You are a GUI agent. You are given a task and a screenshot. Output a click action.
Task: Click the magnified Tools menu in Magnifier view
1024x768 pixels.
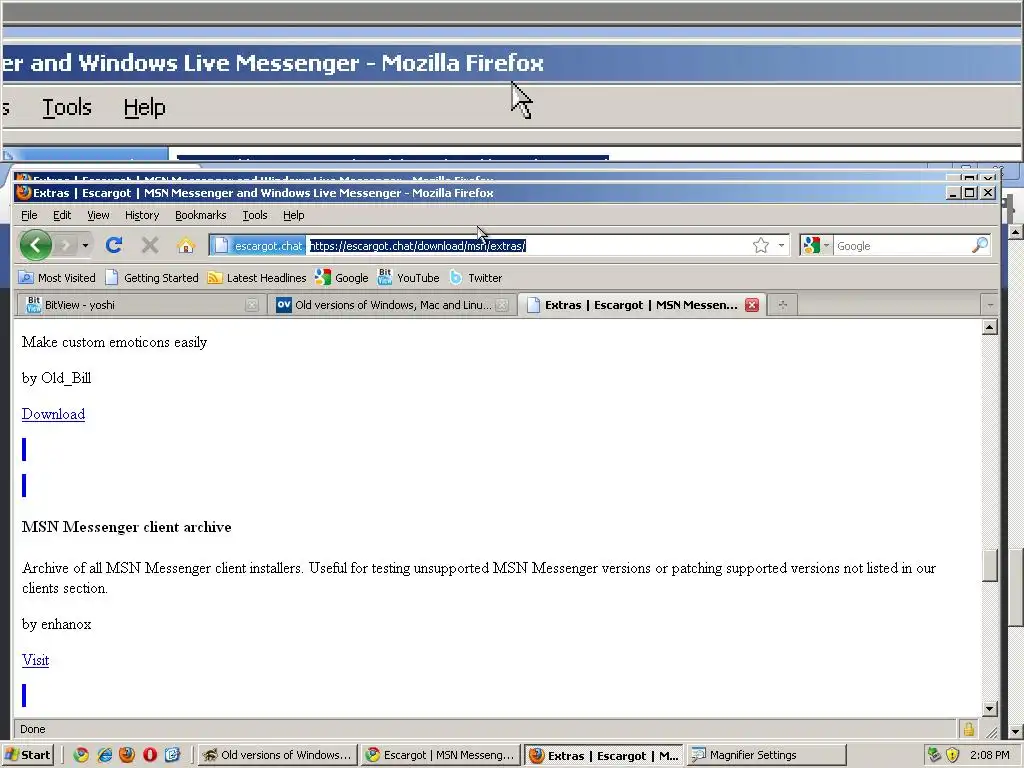[x=67, y=108]
